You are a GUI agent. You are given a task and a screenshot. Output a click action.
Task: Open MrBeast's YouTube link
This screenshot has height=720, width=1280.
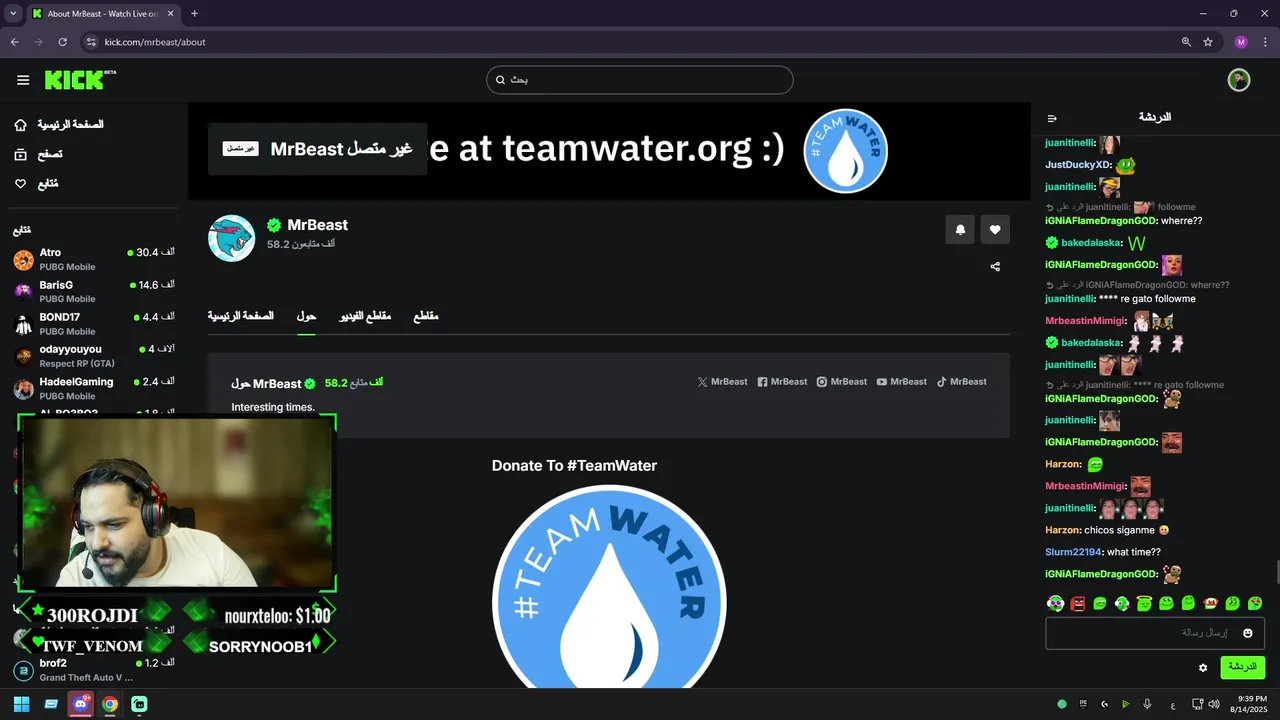902,382
